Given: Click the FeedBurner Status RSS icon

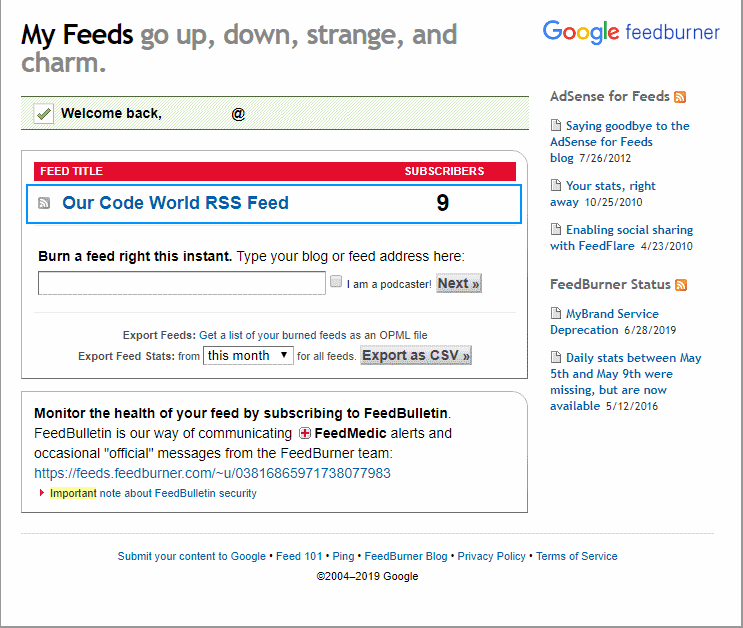Looking at the screenshot, I should click(681, 285).
